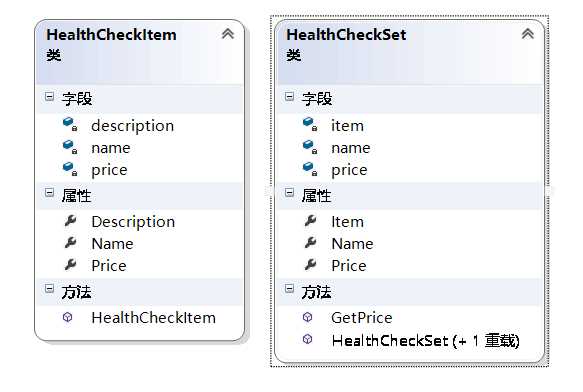Select the HealthCheckItem class title
The height and width of the screenshot is (392, 583).
tap(112, 35)
